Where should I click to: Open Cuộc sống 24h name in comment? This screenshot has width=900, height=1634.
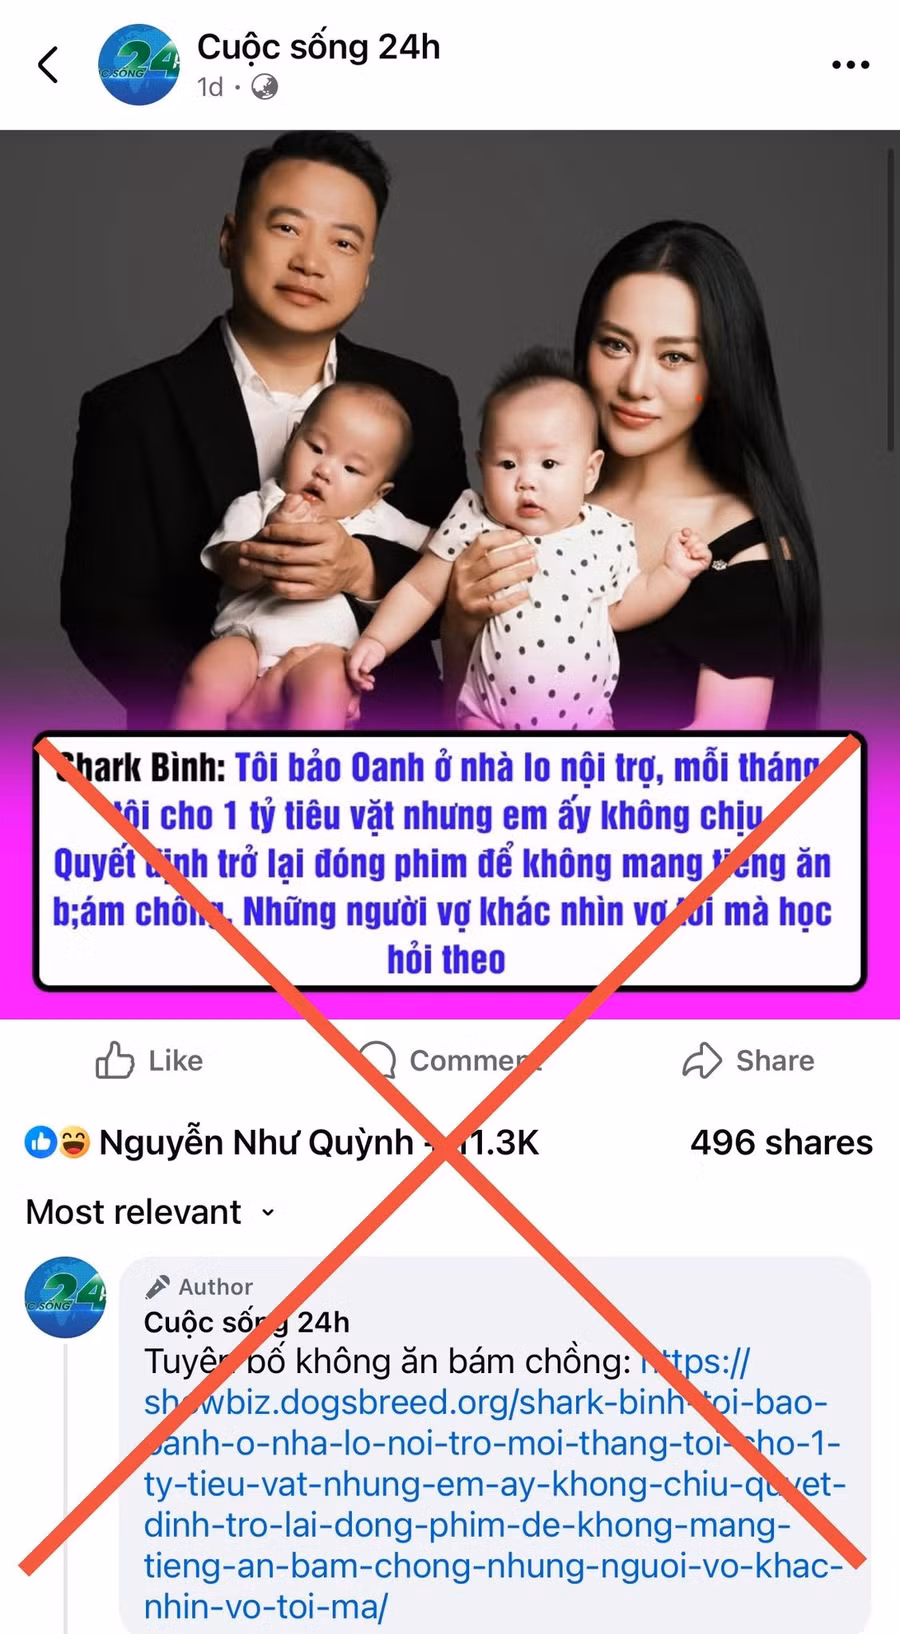click(x=246, y=1322)
